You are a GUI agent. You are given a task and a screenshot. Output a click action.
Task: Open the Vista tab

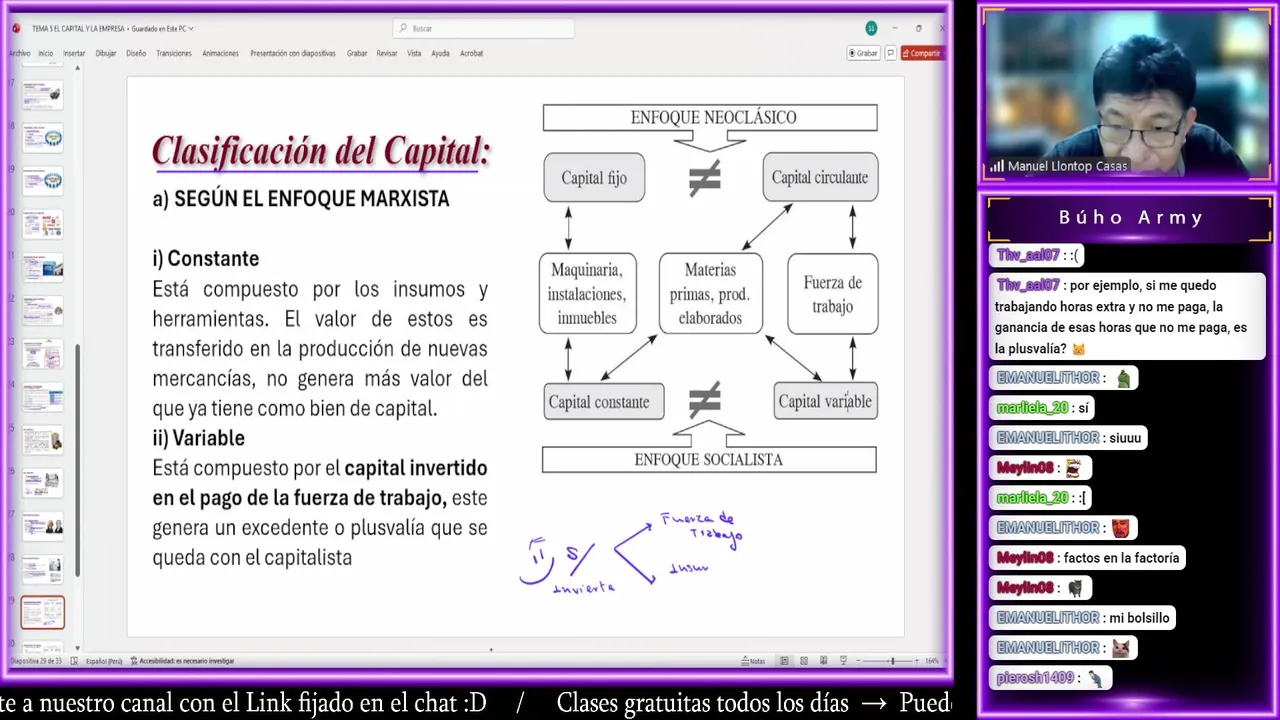pyautogui.click(x=414, y=53)
